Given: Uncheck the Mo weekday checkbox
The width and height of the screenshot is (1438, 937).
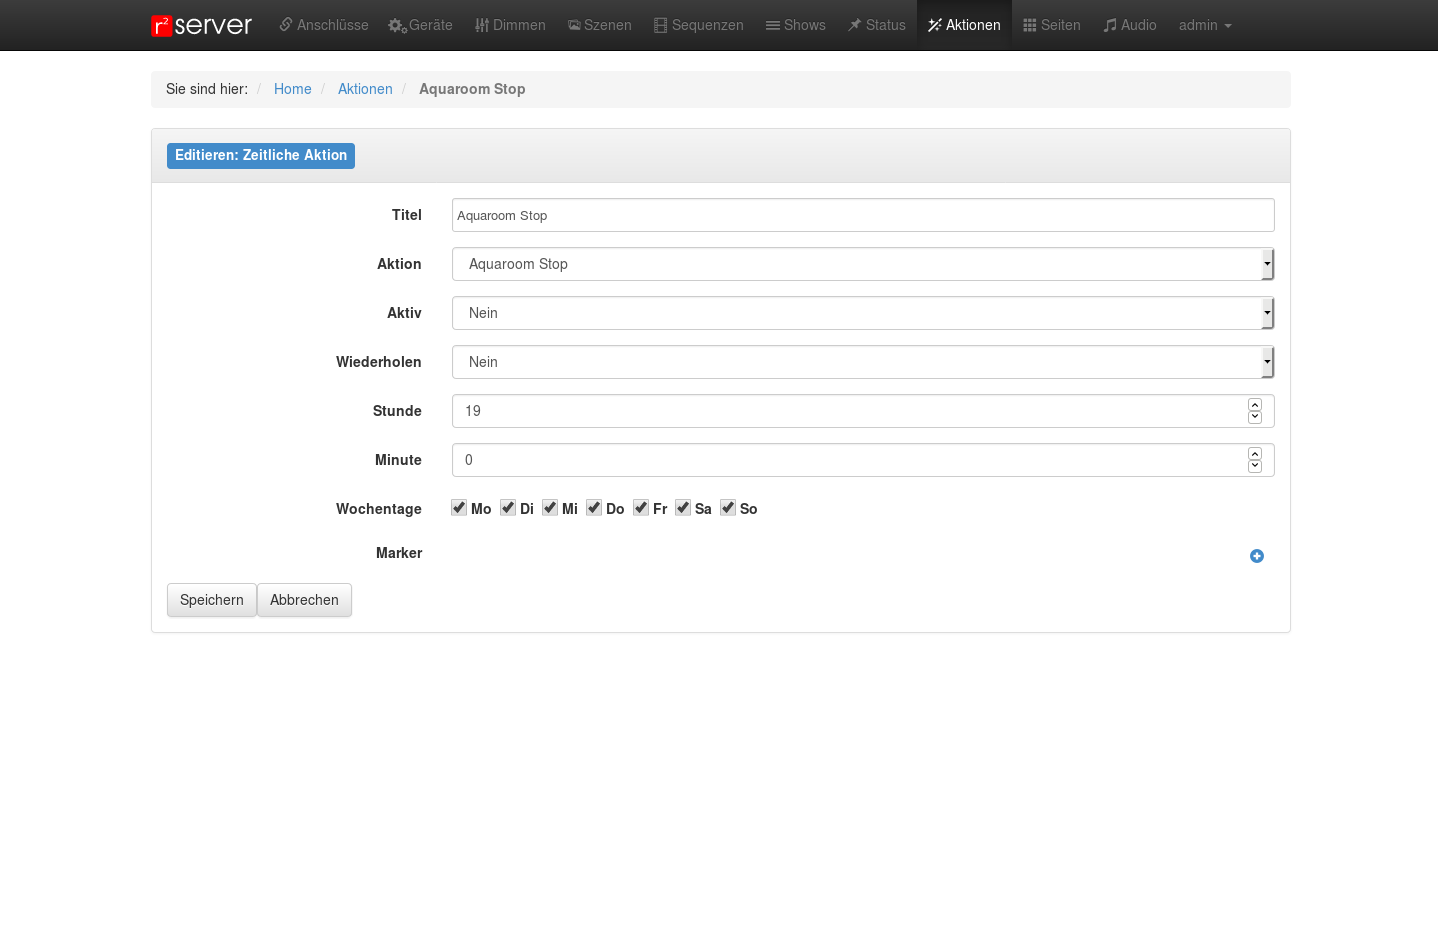Looking at the screenshot, I should [x=459, y=508].
